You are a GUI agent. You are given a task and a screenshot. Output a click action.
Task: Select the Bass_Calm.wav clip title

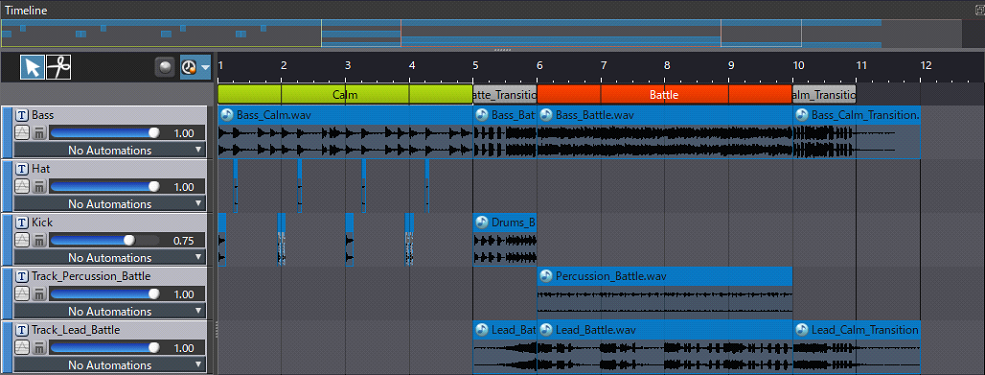[274, 116]
